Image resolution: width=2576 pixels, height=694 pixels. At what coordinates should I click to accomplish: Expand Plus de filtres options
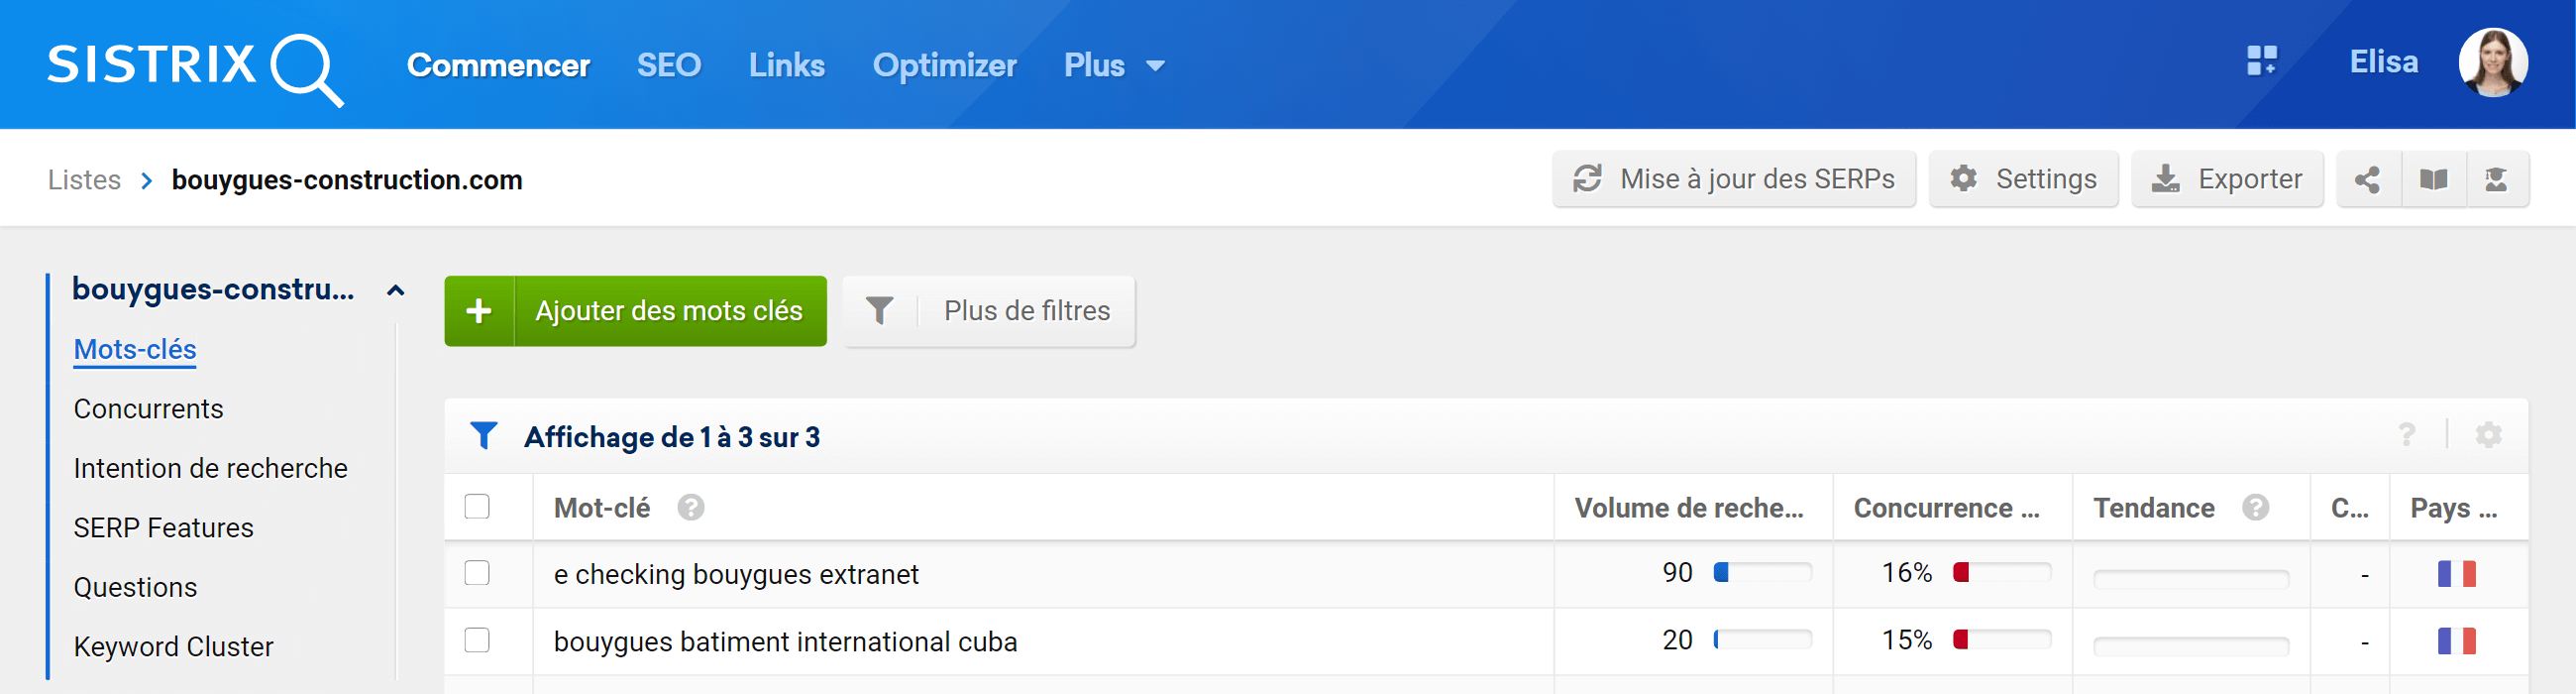989,311
